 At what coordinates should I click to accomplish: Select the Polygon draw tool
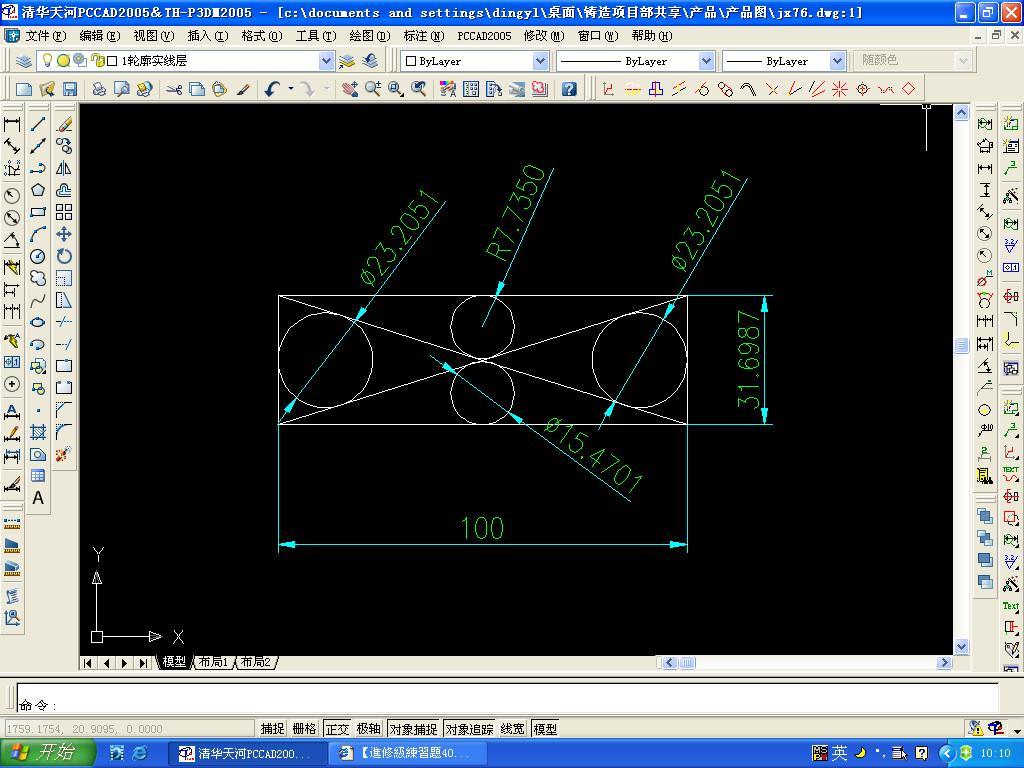[x=38, y=190]
